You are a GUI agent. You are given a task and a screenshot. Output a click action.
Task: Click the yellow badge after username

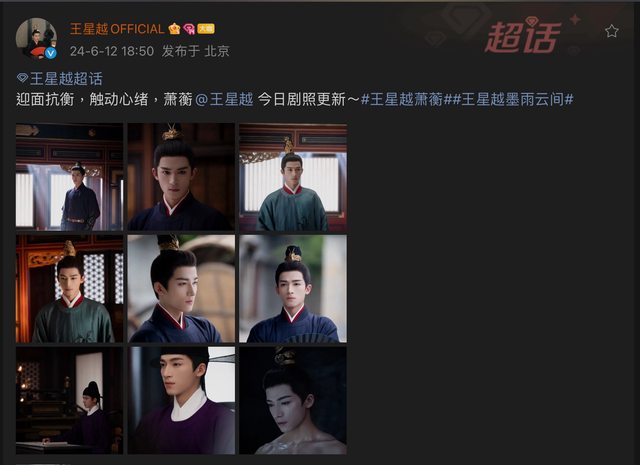[206, 29]
